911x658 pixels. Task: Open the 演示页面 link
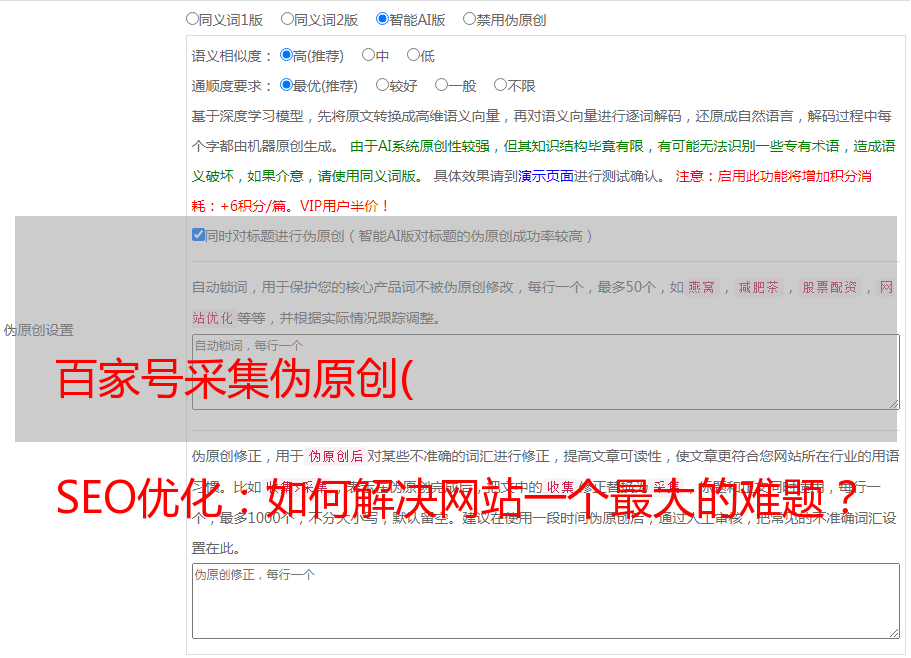point(545,176)
